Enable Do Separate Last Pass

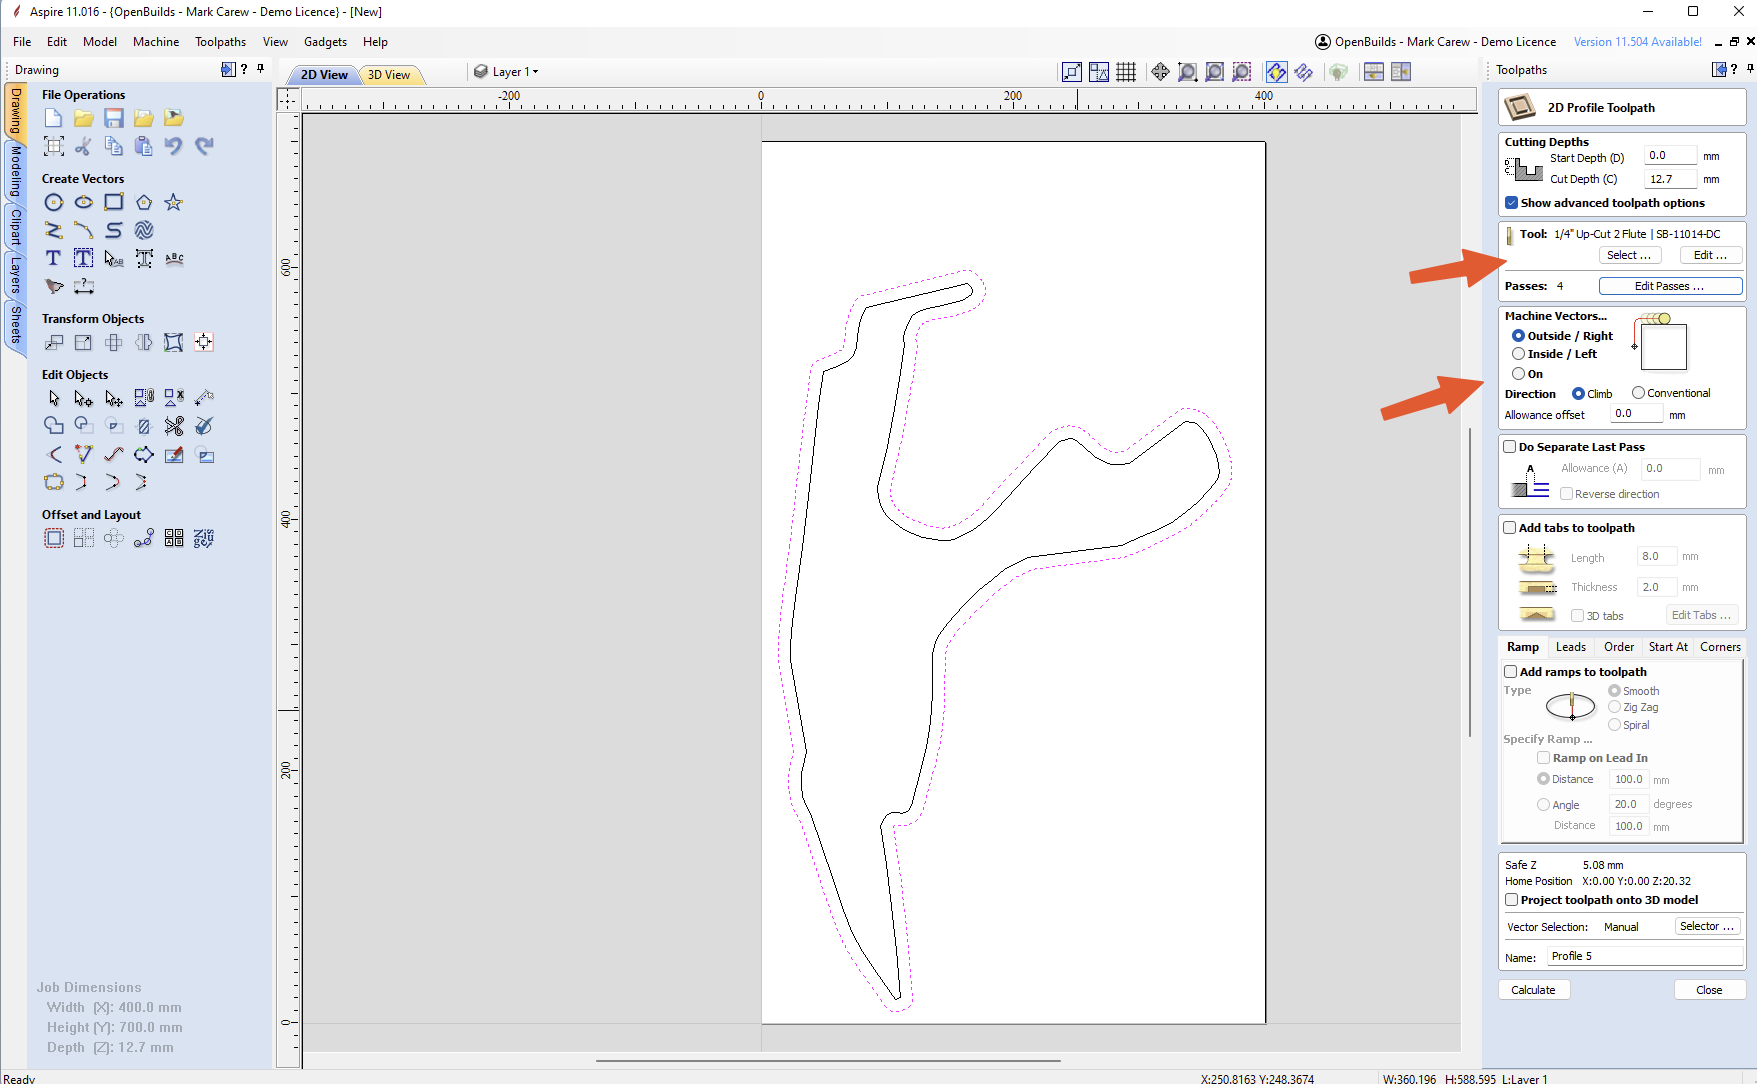1510,447
